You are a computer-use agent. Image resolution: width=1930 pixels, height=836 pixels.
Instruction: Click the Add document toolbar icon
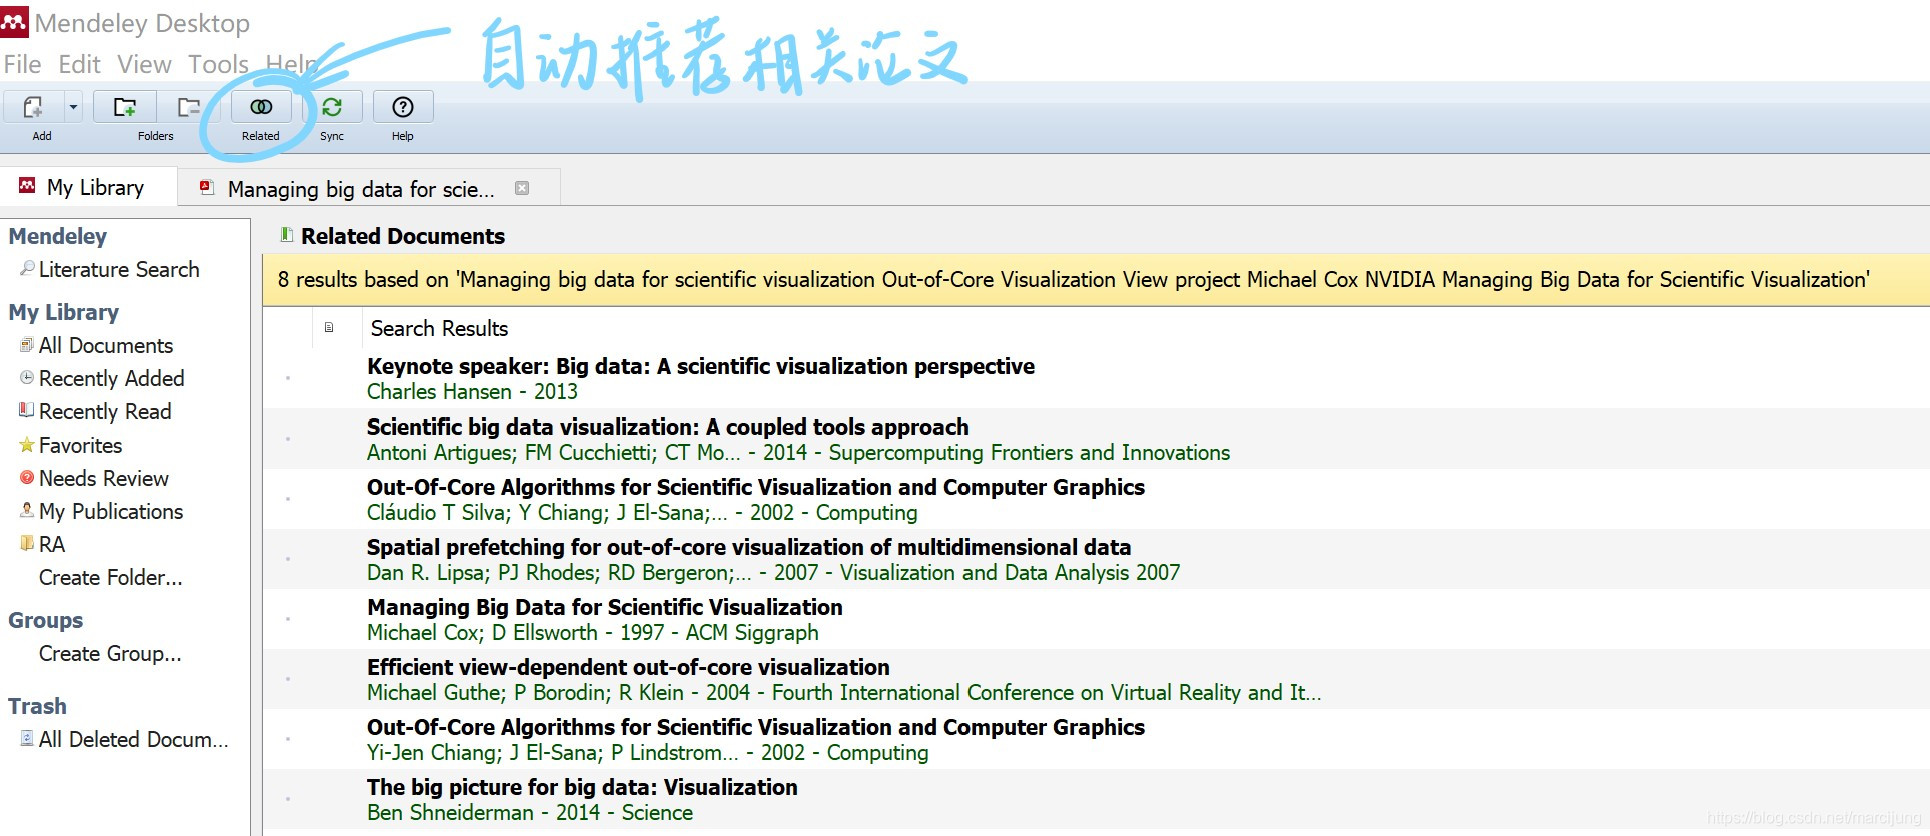point(34,107)
